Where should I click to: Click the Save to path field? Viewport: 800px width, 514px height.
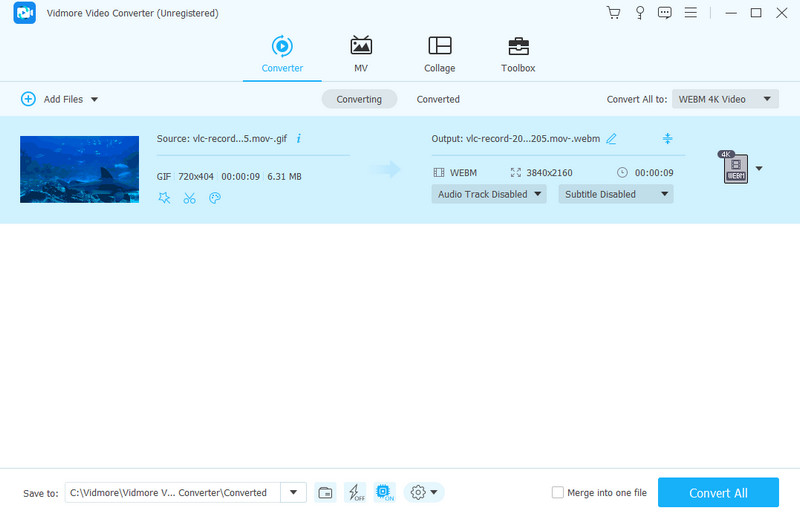[x=172, y=493]
